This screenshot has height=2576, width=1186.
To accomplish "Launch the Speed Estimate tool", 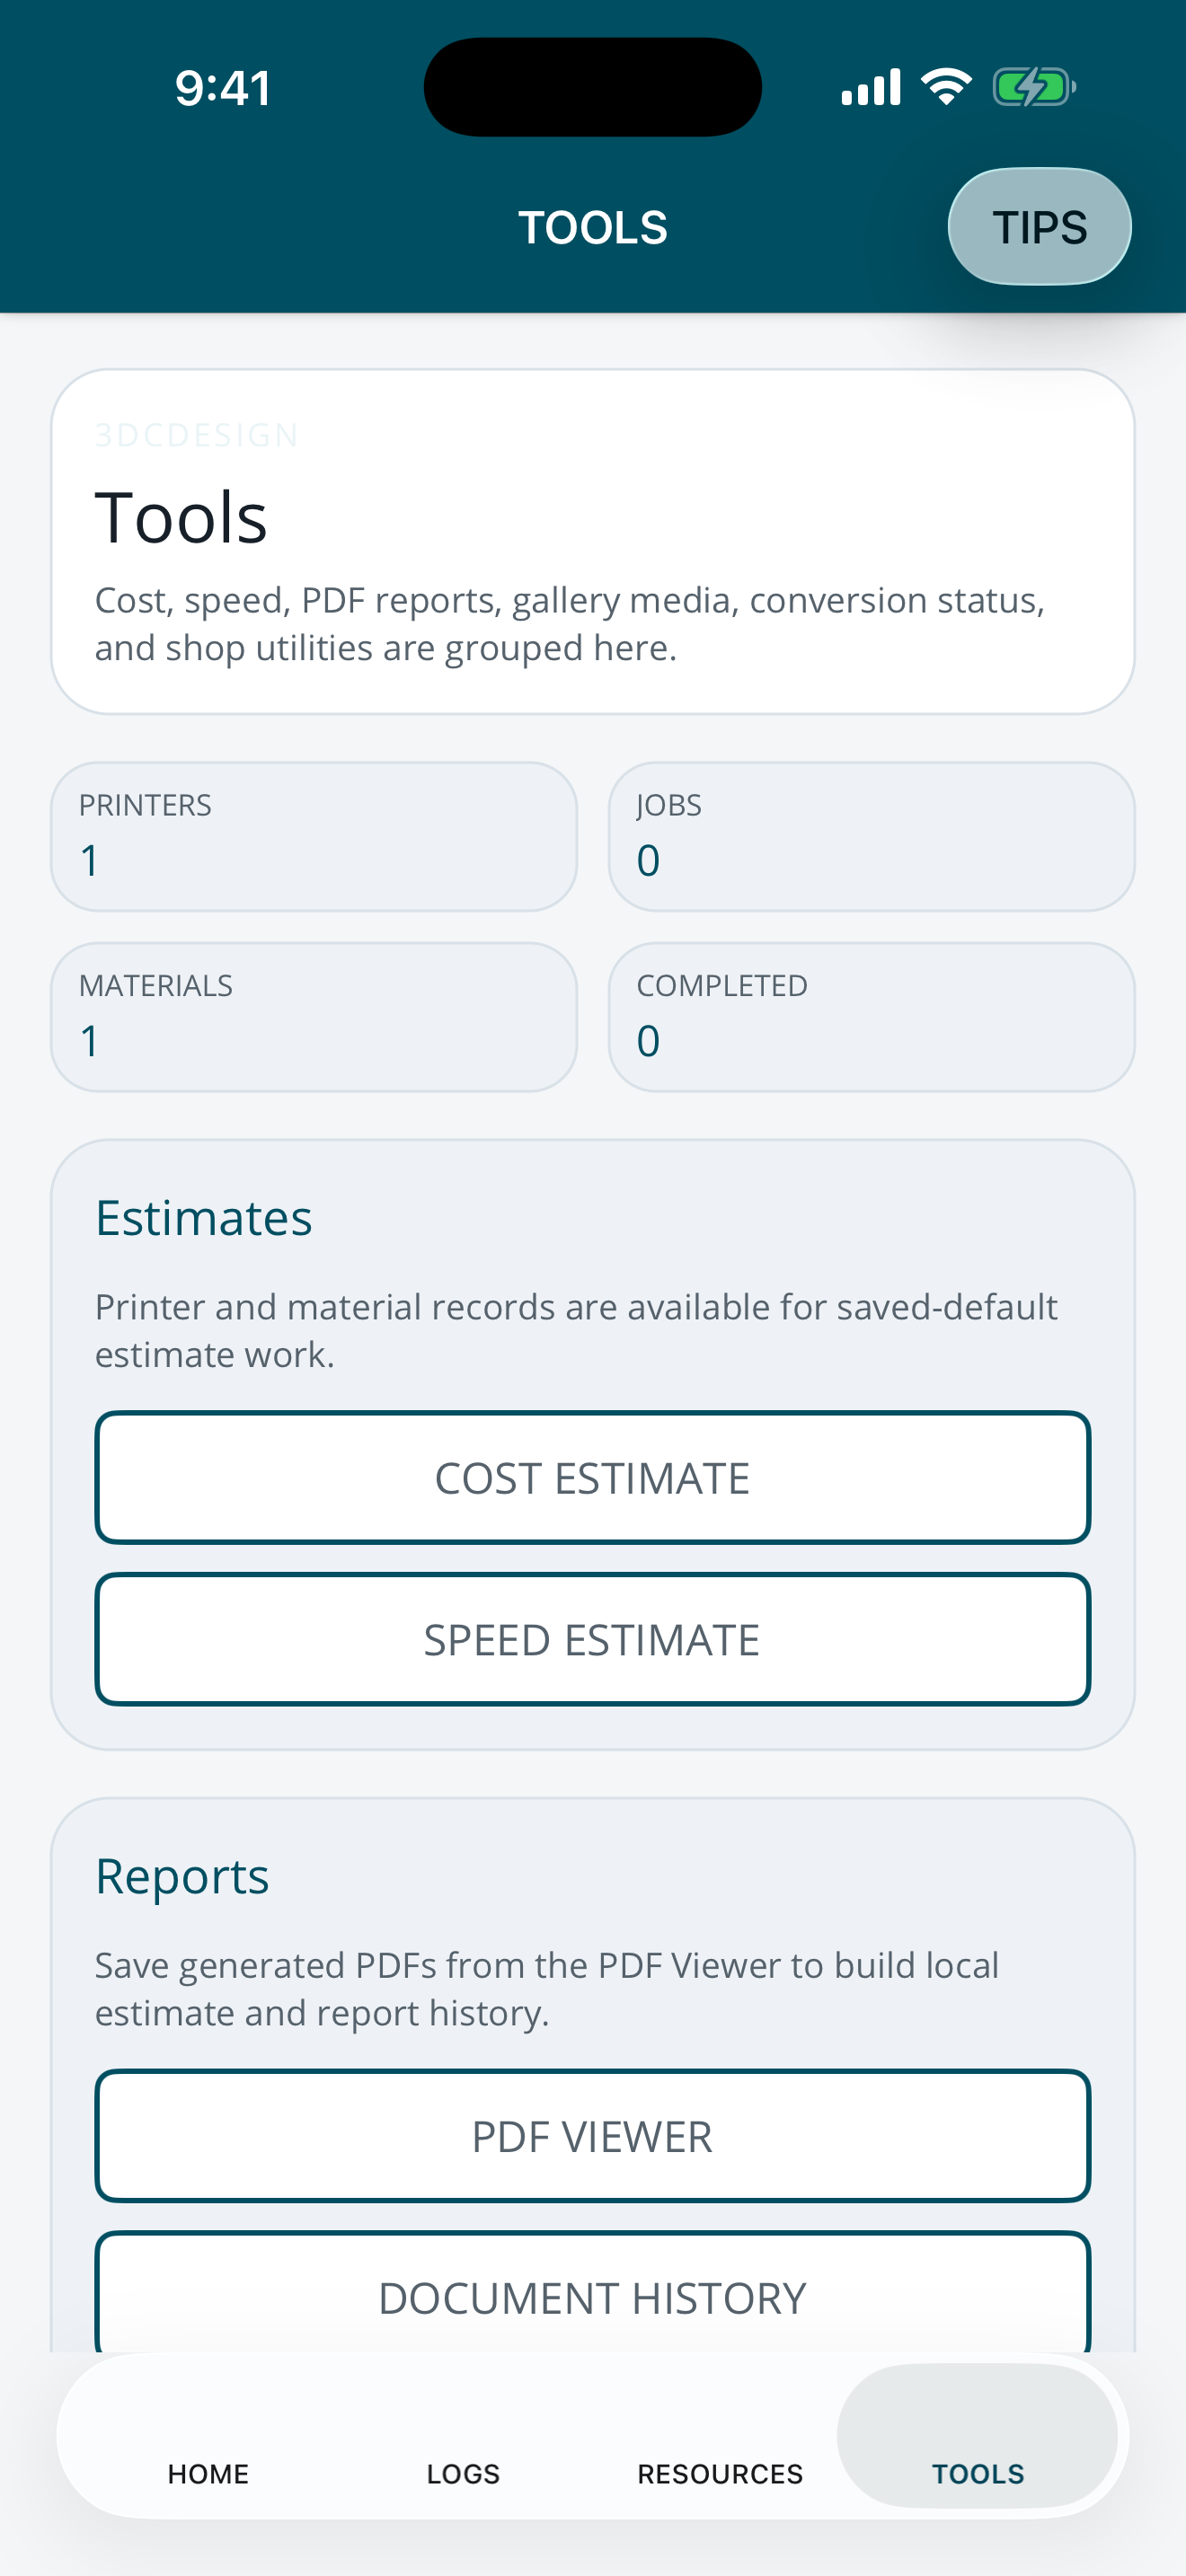I will [x=592, y=1639].
